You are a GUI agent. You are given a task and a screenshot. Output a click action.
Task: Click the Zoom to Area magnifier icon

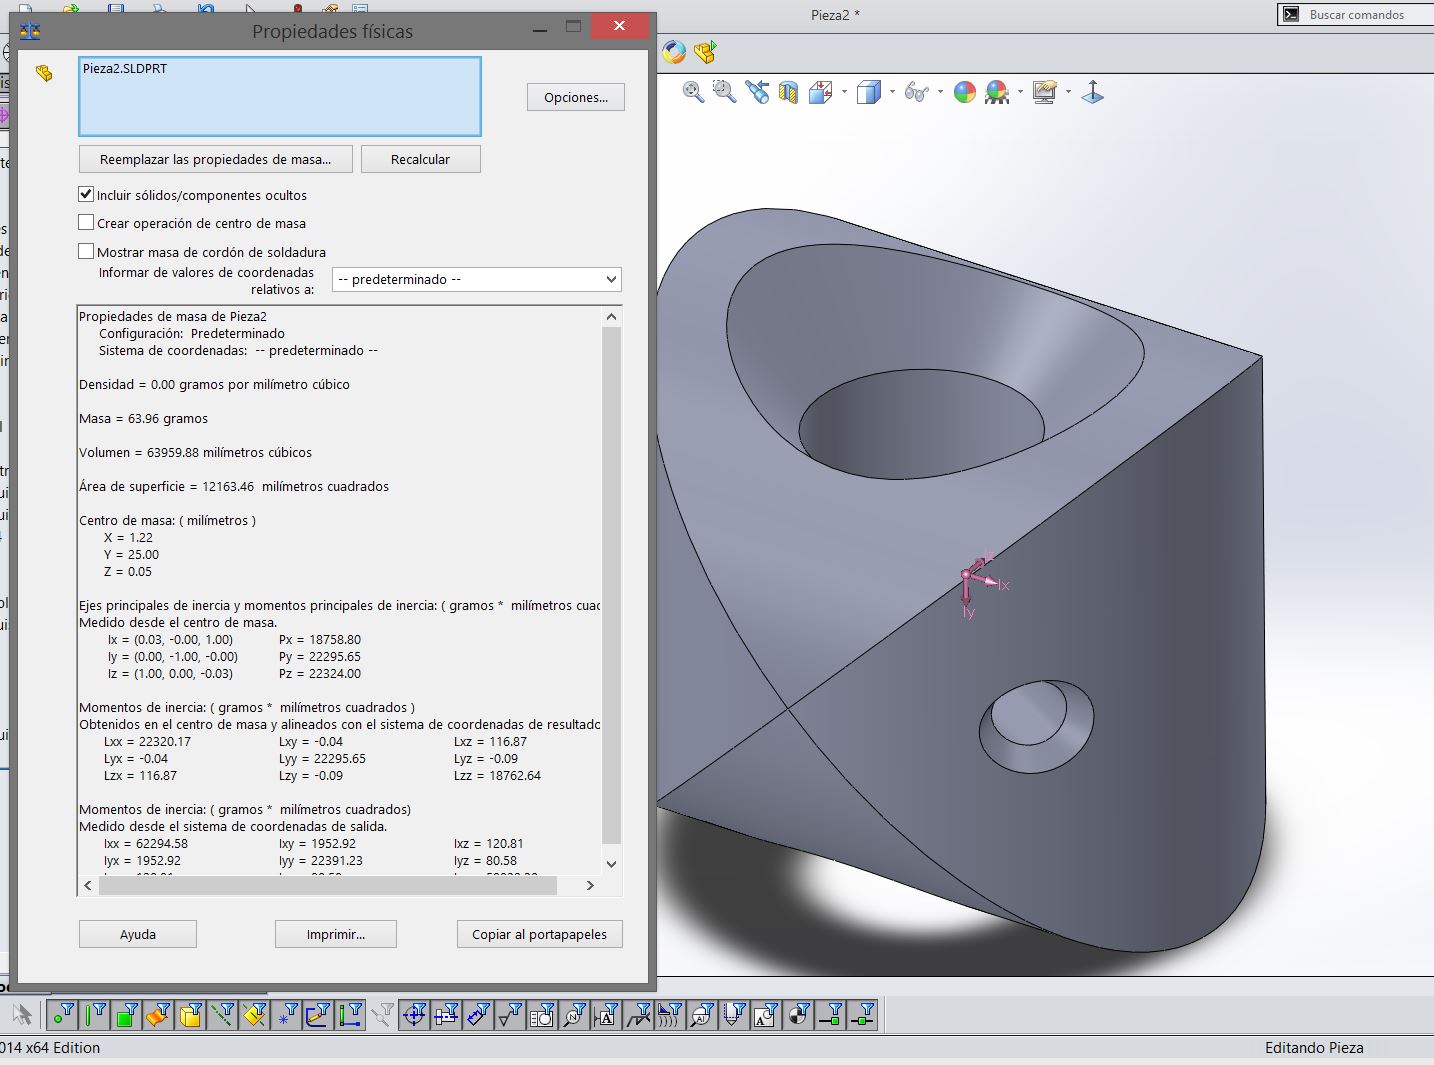[x=725, y=92]
